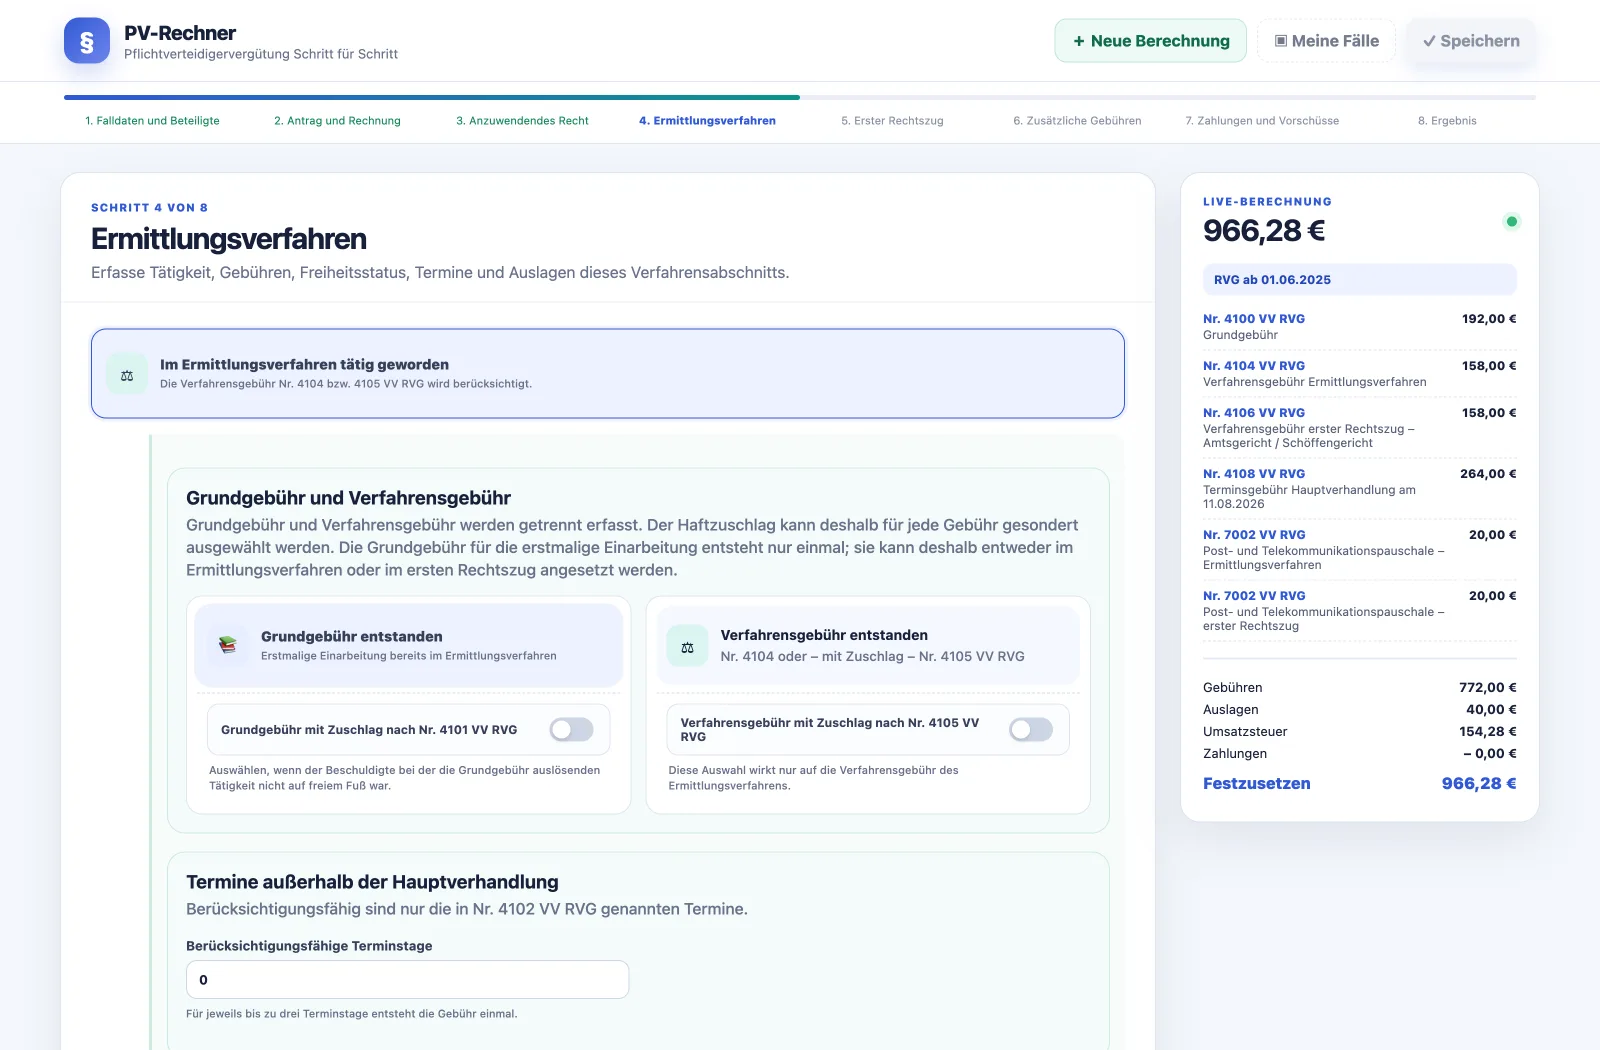Click the Grundgebühr und Verfahrensgebühr heading

coord(348,498)
